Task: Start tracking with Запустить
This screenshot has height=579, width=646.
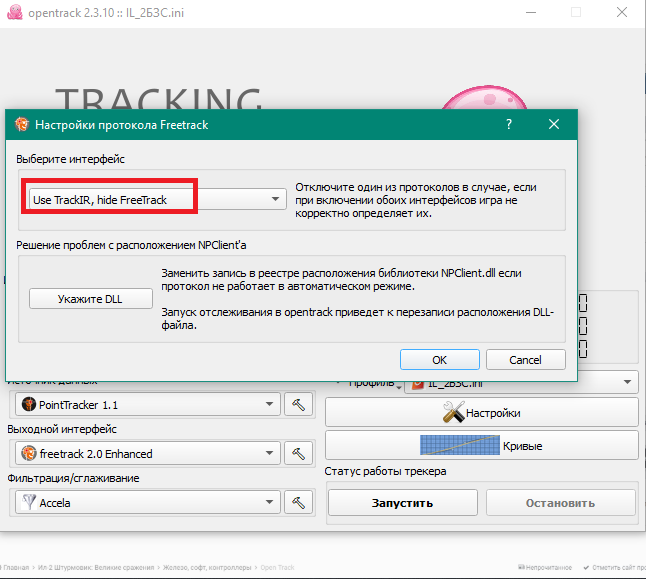Action: 403,503
